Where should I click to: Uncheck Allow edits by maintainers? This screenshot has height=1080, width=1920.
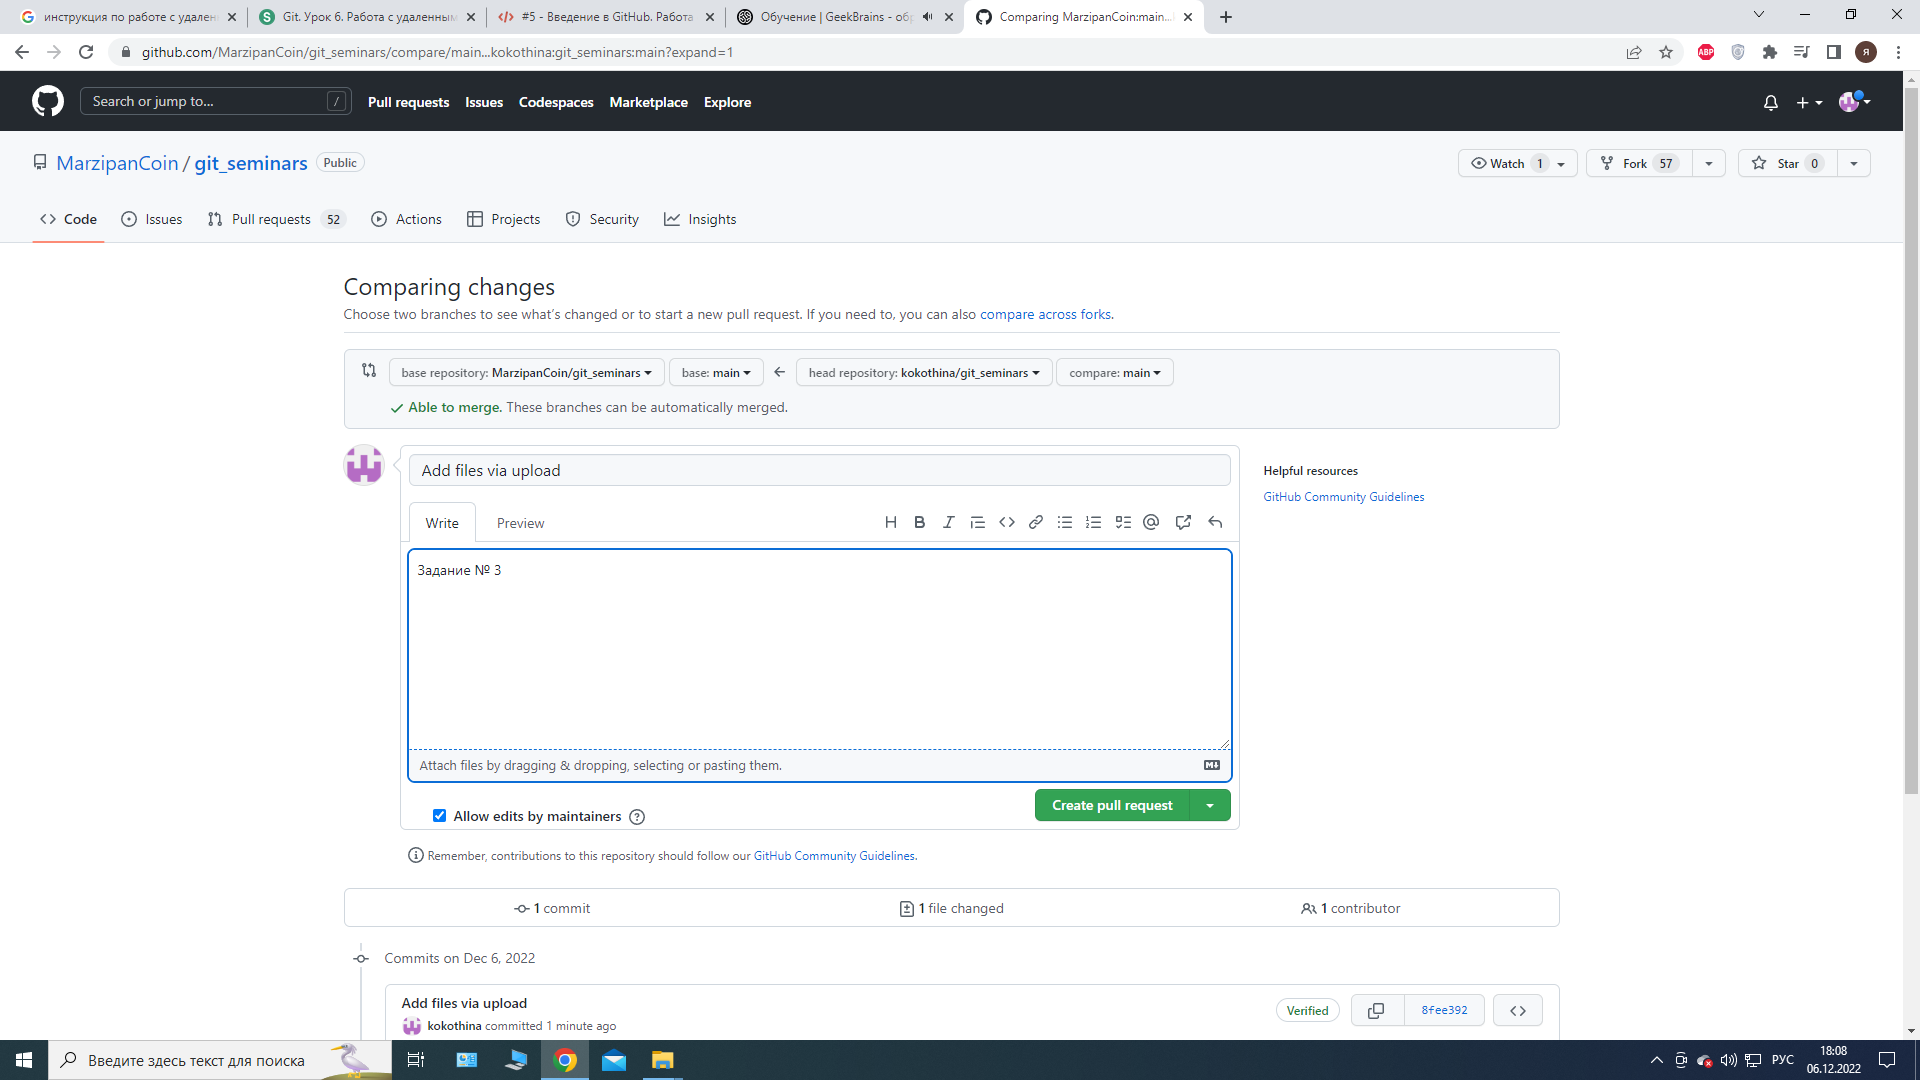click(439, 816)
